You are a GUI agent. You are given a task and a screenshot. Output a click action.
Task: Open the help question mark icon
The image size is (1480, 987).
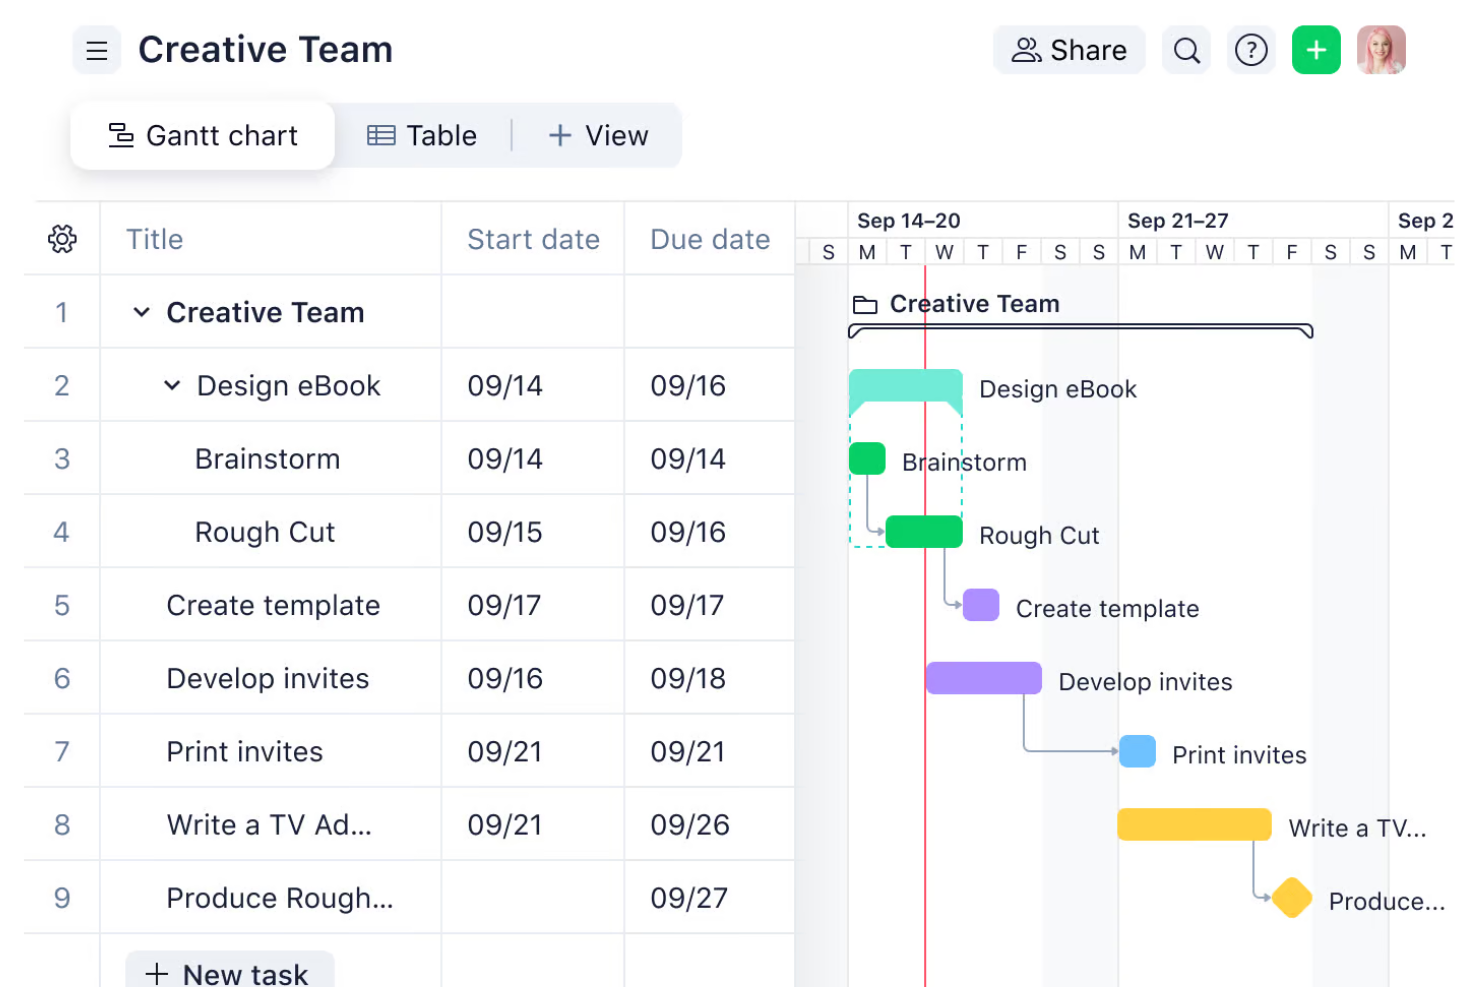(1251, 49)
